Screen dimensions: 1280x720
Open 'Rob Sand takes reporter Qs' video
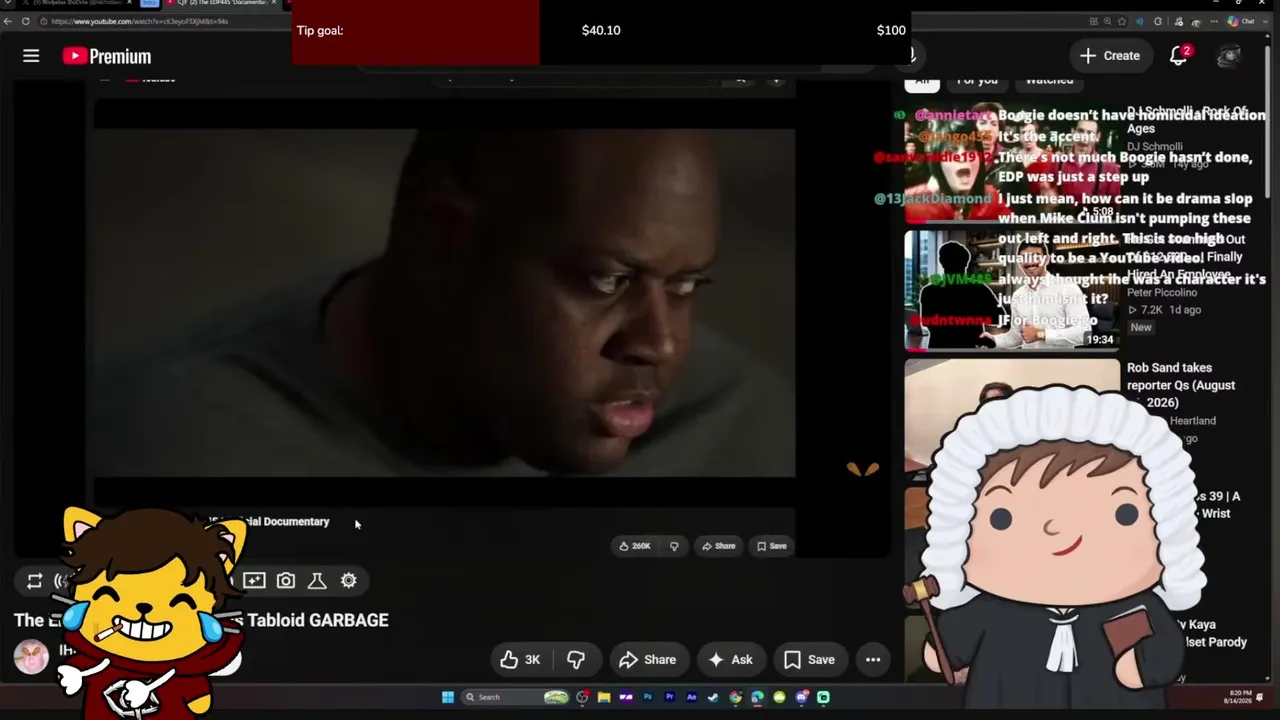[x=1181, y=385]
